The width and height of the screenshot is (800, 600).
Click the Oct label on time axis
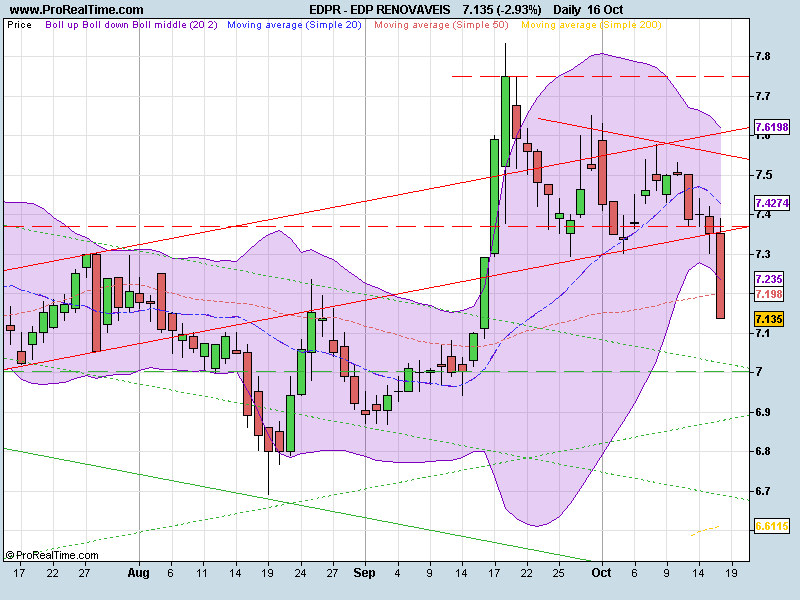coord(601,574)
